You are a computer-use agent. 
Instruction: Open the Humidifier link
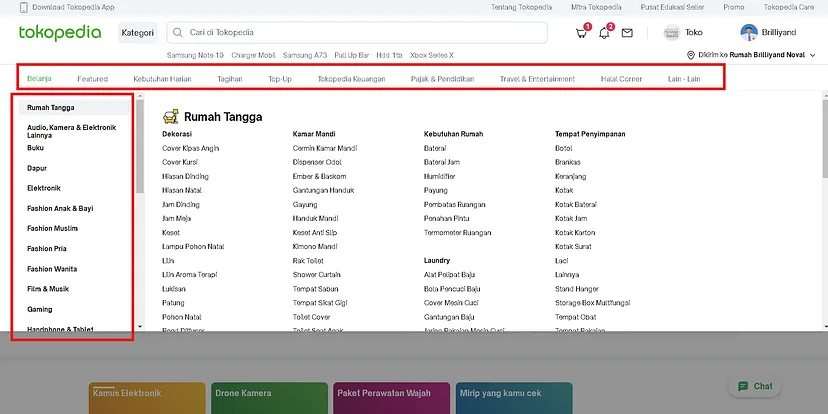(x=439, y=176)
